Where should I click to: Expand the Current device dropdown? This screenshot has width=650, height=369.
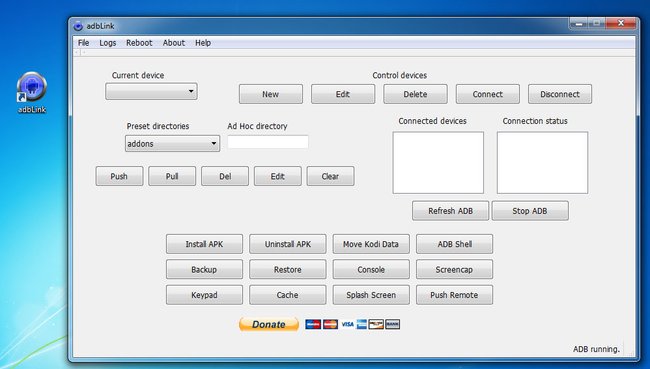pyautogui.click(x=151, y=91)
